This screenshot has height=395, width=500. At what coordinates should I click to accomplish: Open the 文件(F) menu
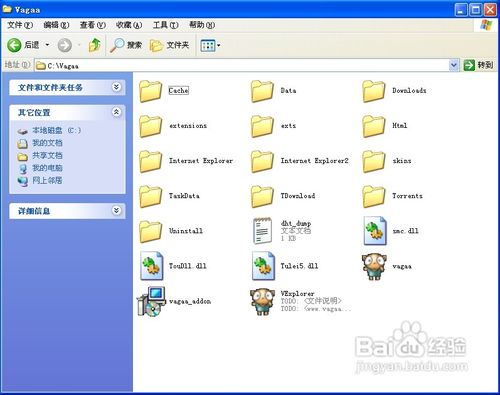point(20,25)
